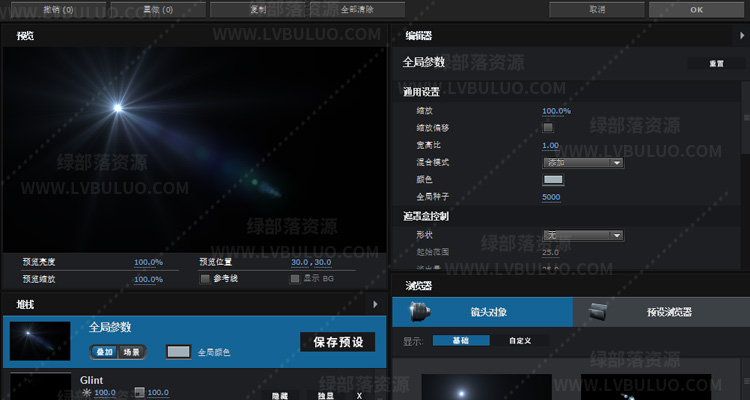Viewport: 750px width, 400px height.
Task: Toggle the 缩放偏移 checkbox
Action: (548, 128)
